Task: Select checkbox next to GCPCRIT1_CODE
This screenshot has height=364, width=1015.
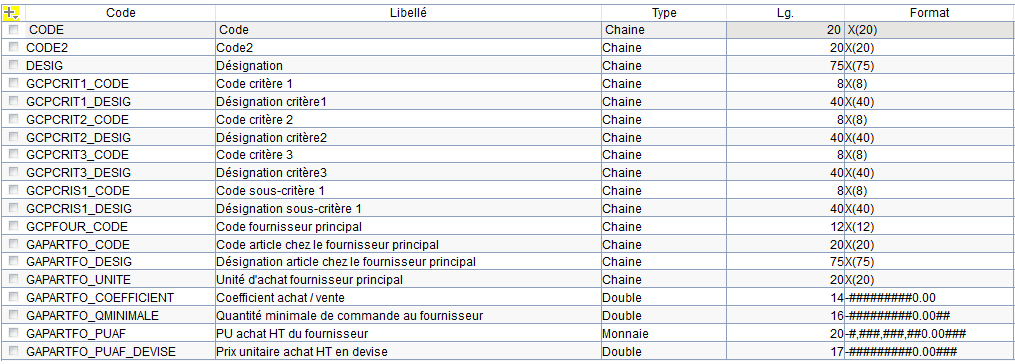Action: (x=14, y=84)
